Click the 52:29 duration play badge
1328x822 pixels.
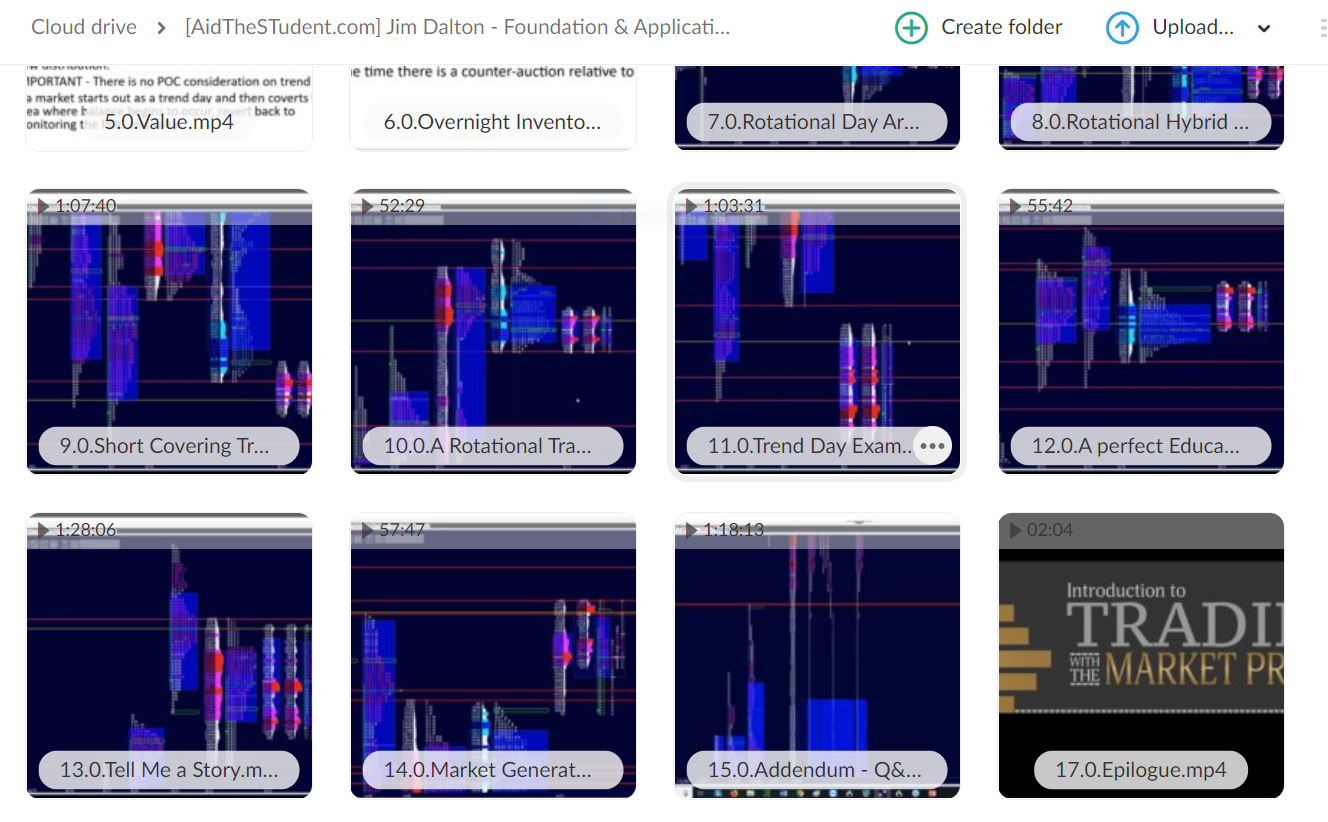coord(392,205)
